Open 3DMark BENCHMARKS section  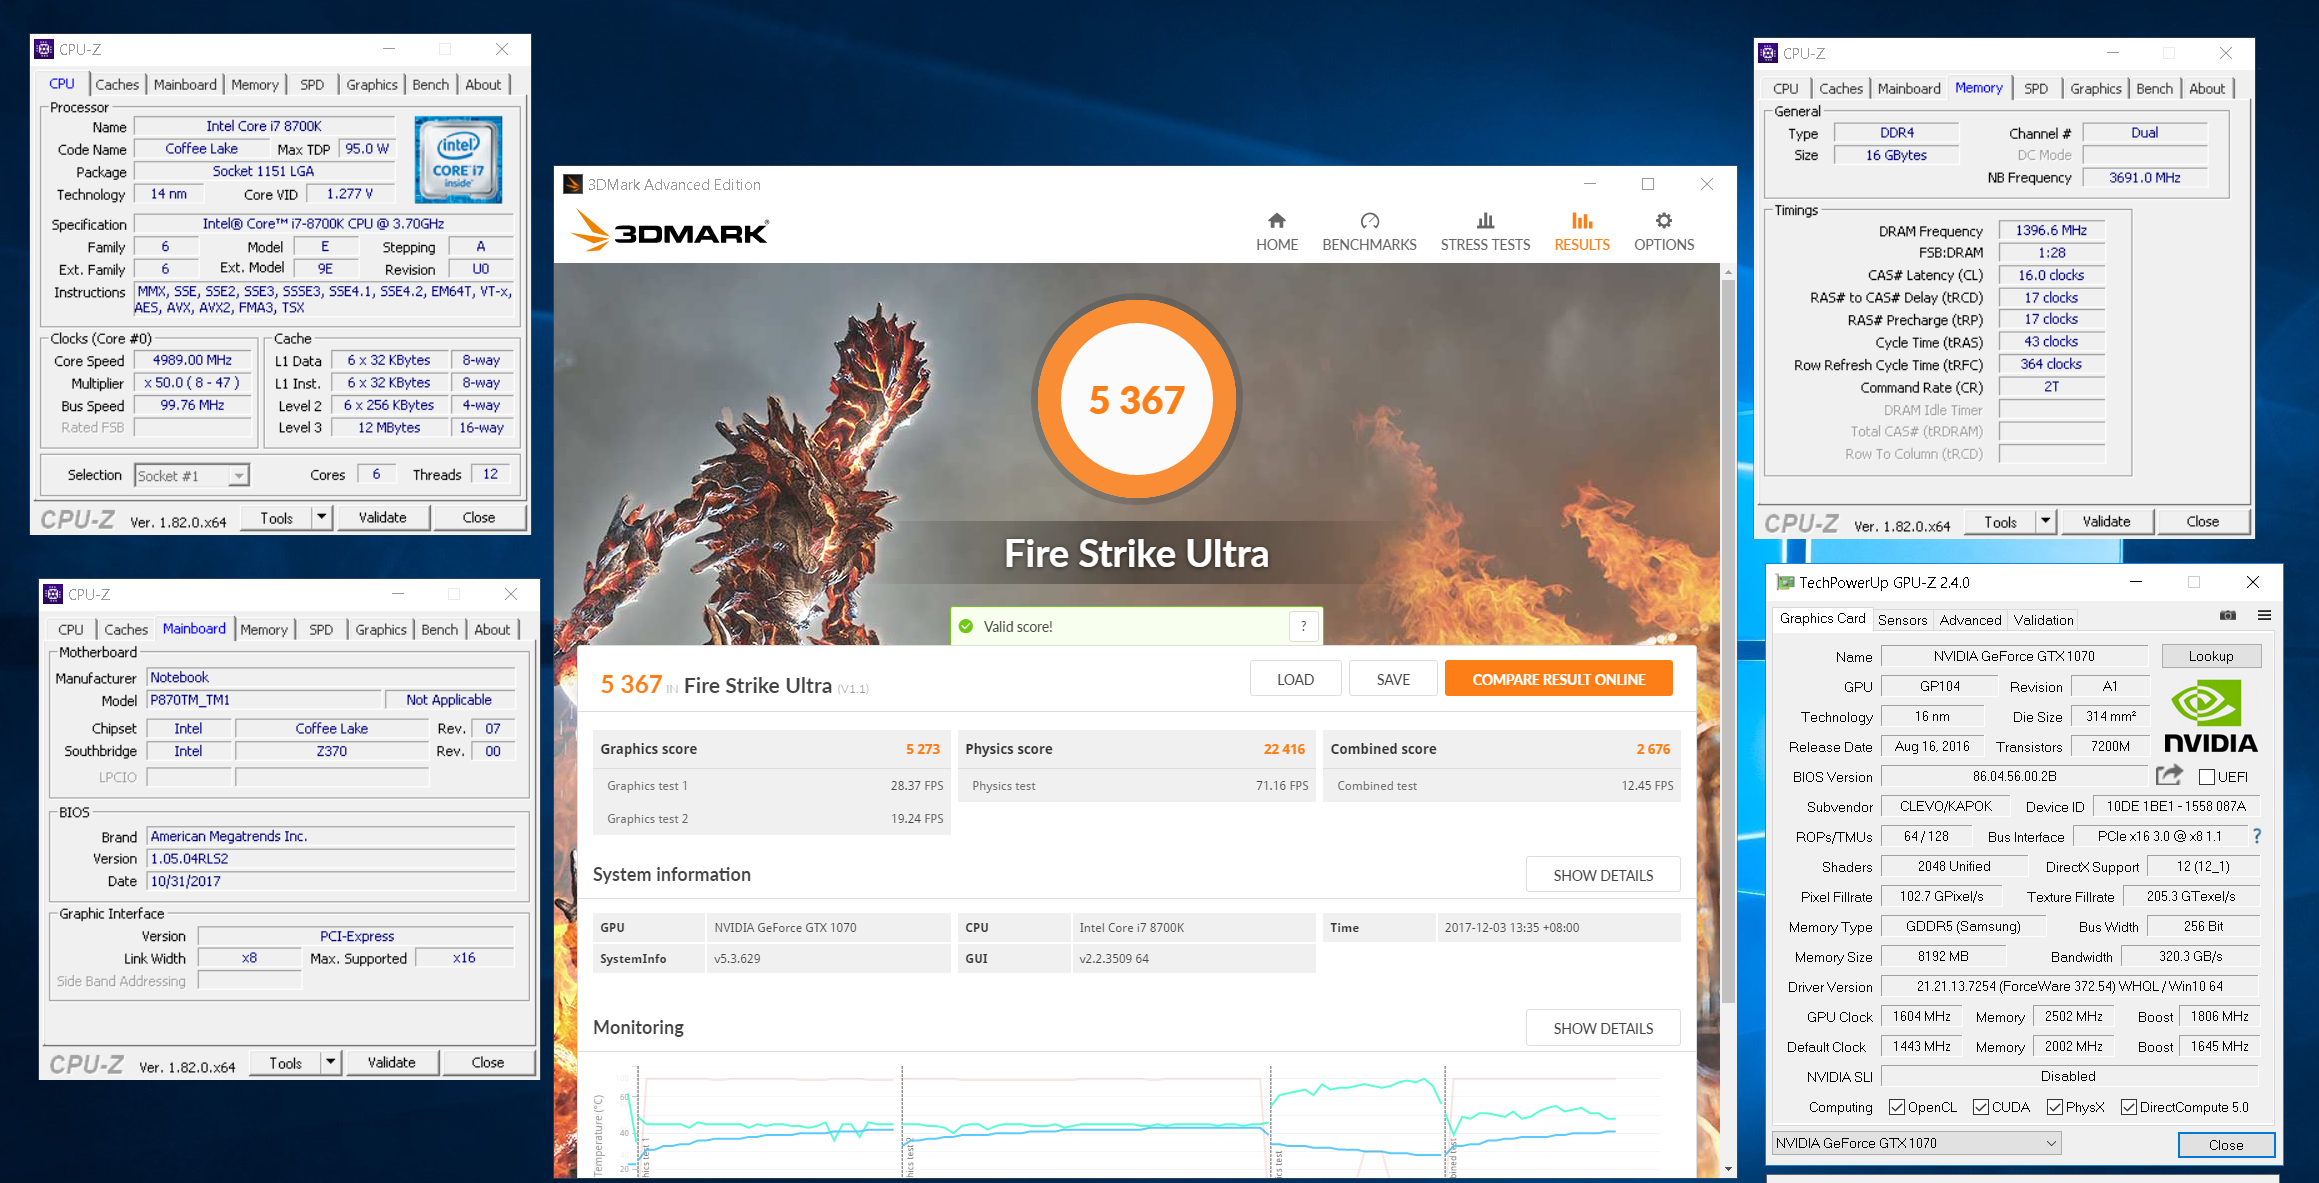point(1369,232)
